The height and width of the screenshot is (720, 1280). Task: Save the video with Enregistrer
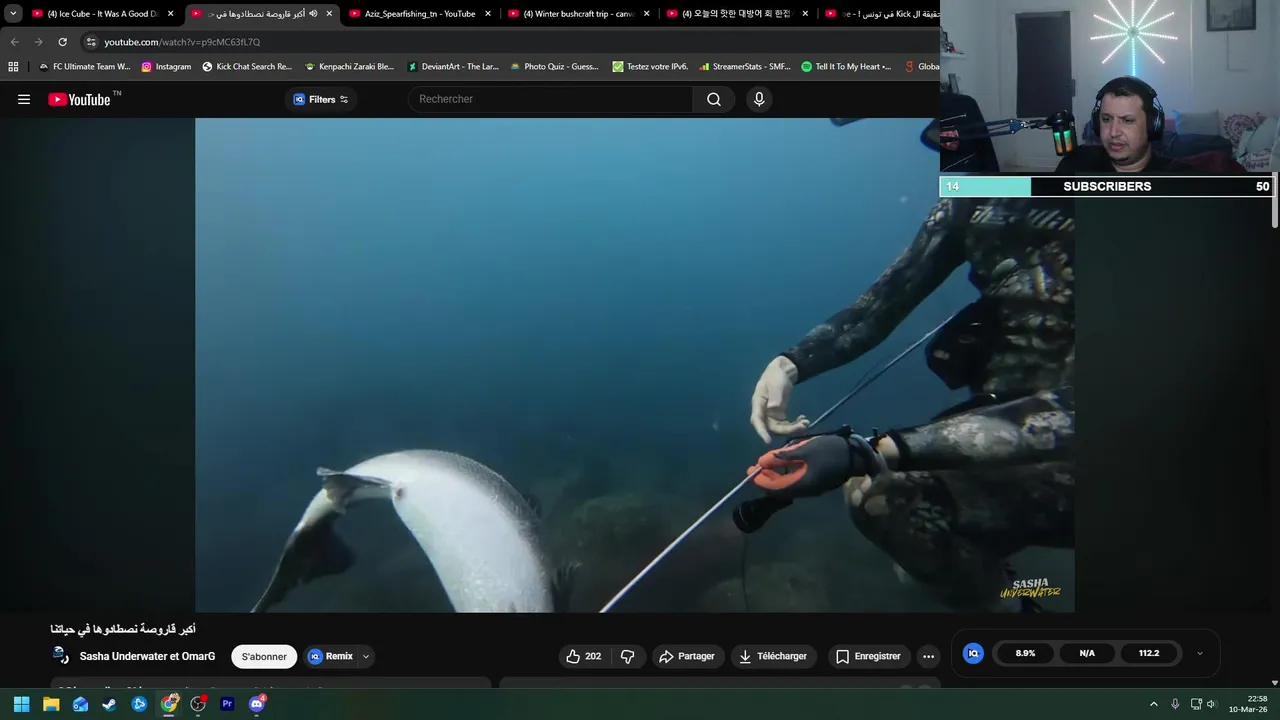pyautogui.click(x=868, y=656)
